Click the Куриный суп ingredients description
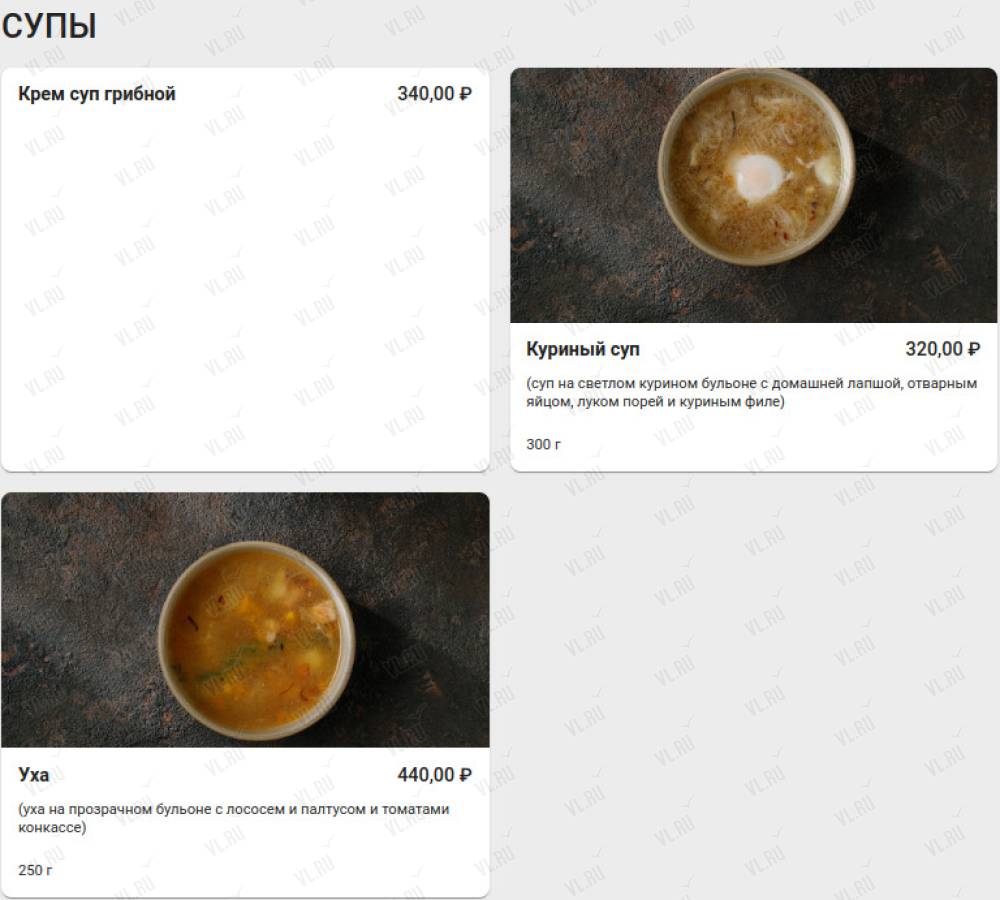Image resolution: width=1000 pixels, height=900 pixels. (751, 392)
